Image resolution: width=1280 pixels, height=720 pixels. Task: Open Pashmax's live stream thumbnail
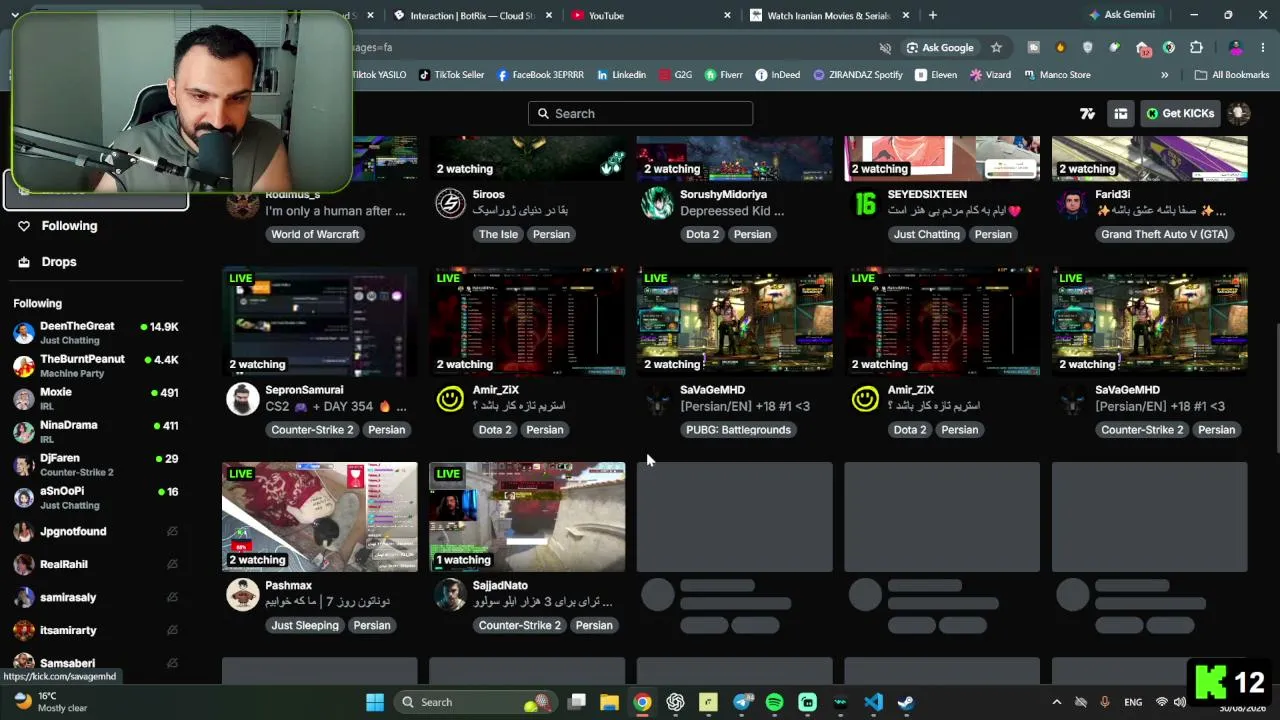point(320,517)
